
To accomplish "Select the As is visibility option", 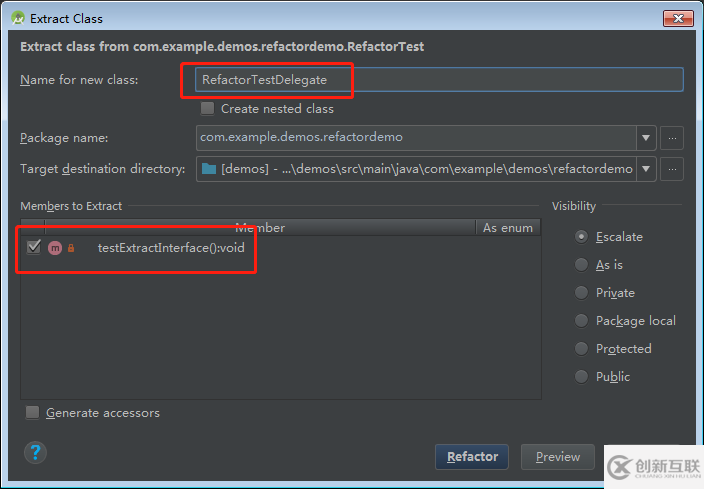I will (x=581, y=265).
